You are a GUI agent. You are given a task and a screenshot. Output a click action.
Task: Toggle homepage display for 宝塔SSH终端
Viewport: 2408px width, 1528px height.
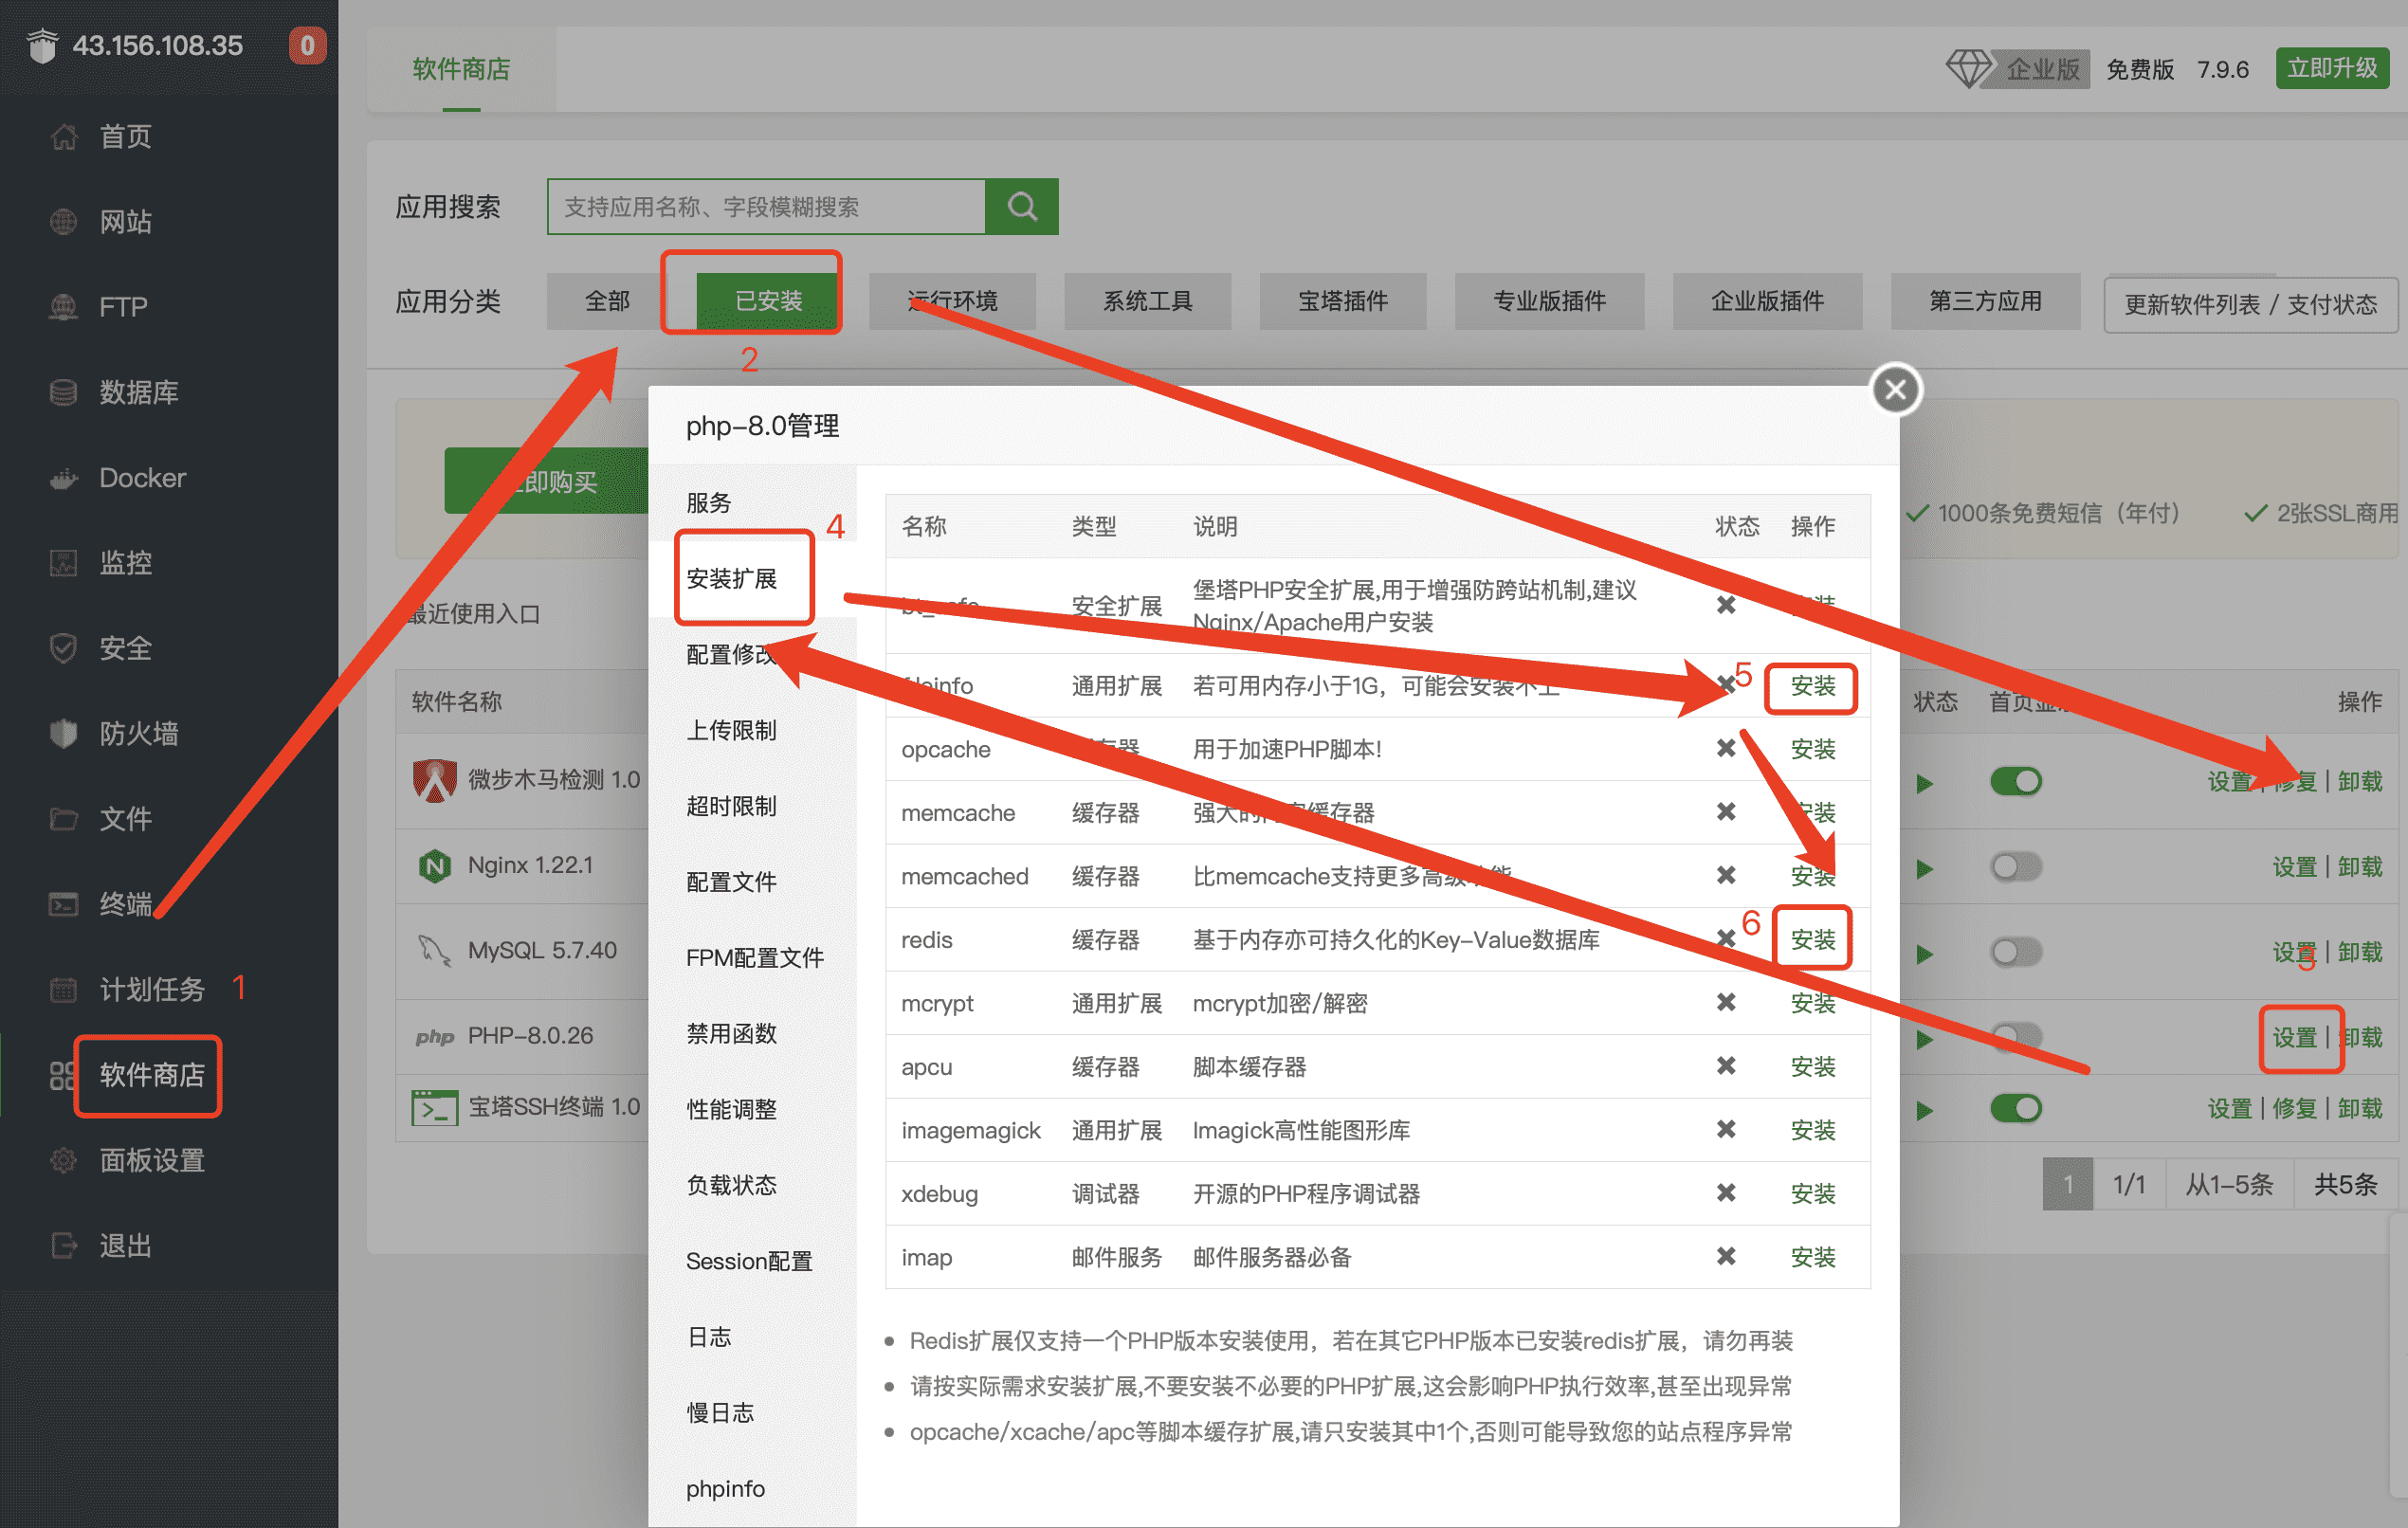(2015, 1108)
